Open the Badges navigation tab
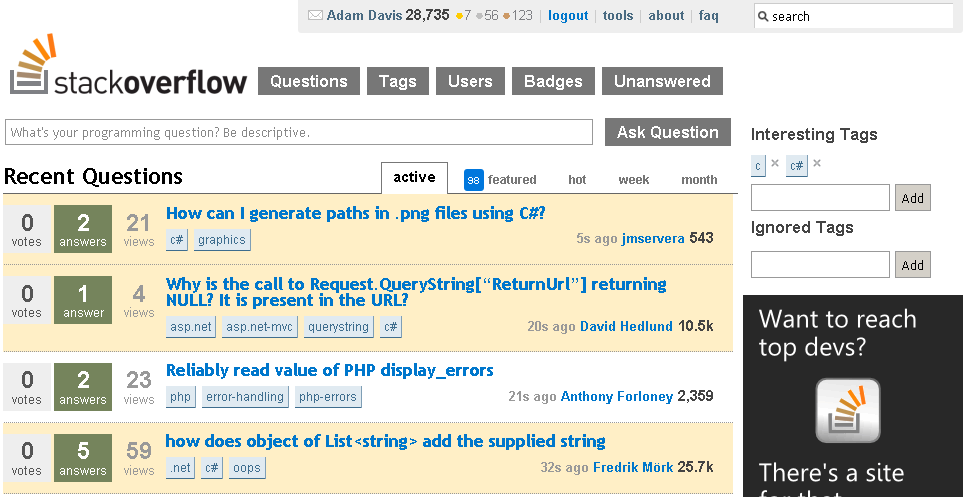The image size is (966, 497). [x=553, y=81]
